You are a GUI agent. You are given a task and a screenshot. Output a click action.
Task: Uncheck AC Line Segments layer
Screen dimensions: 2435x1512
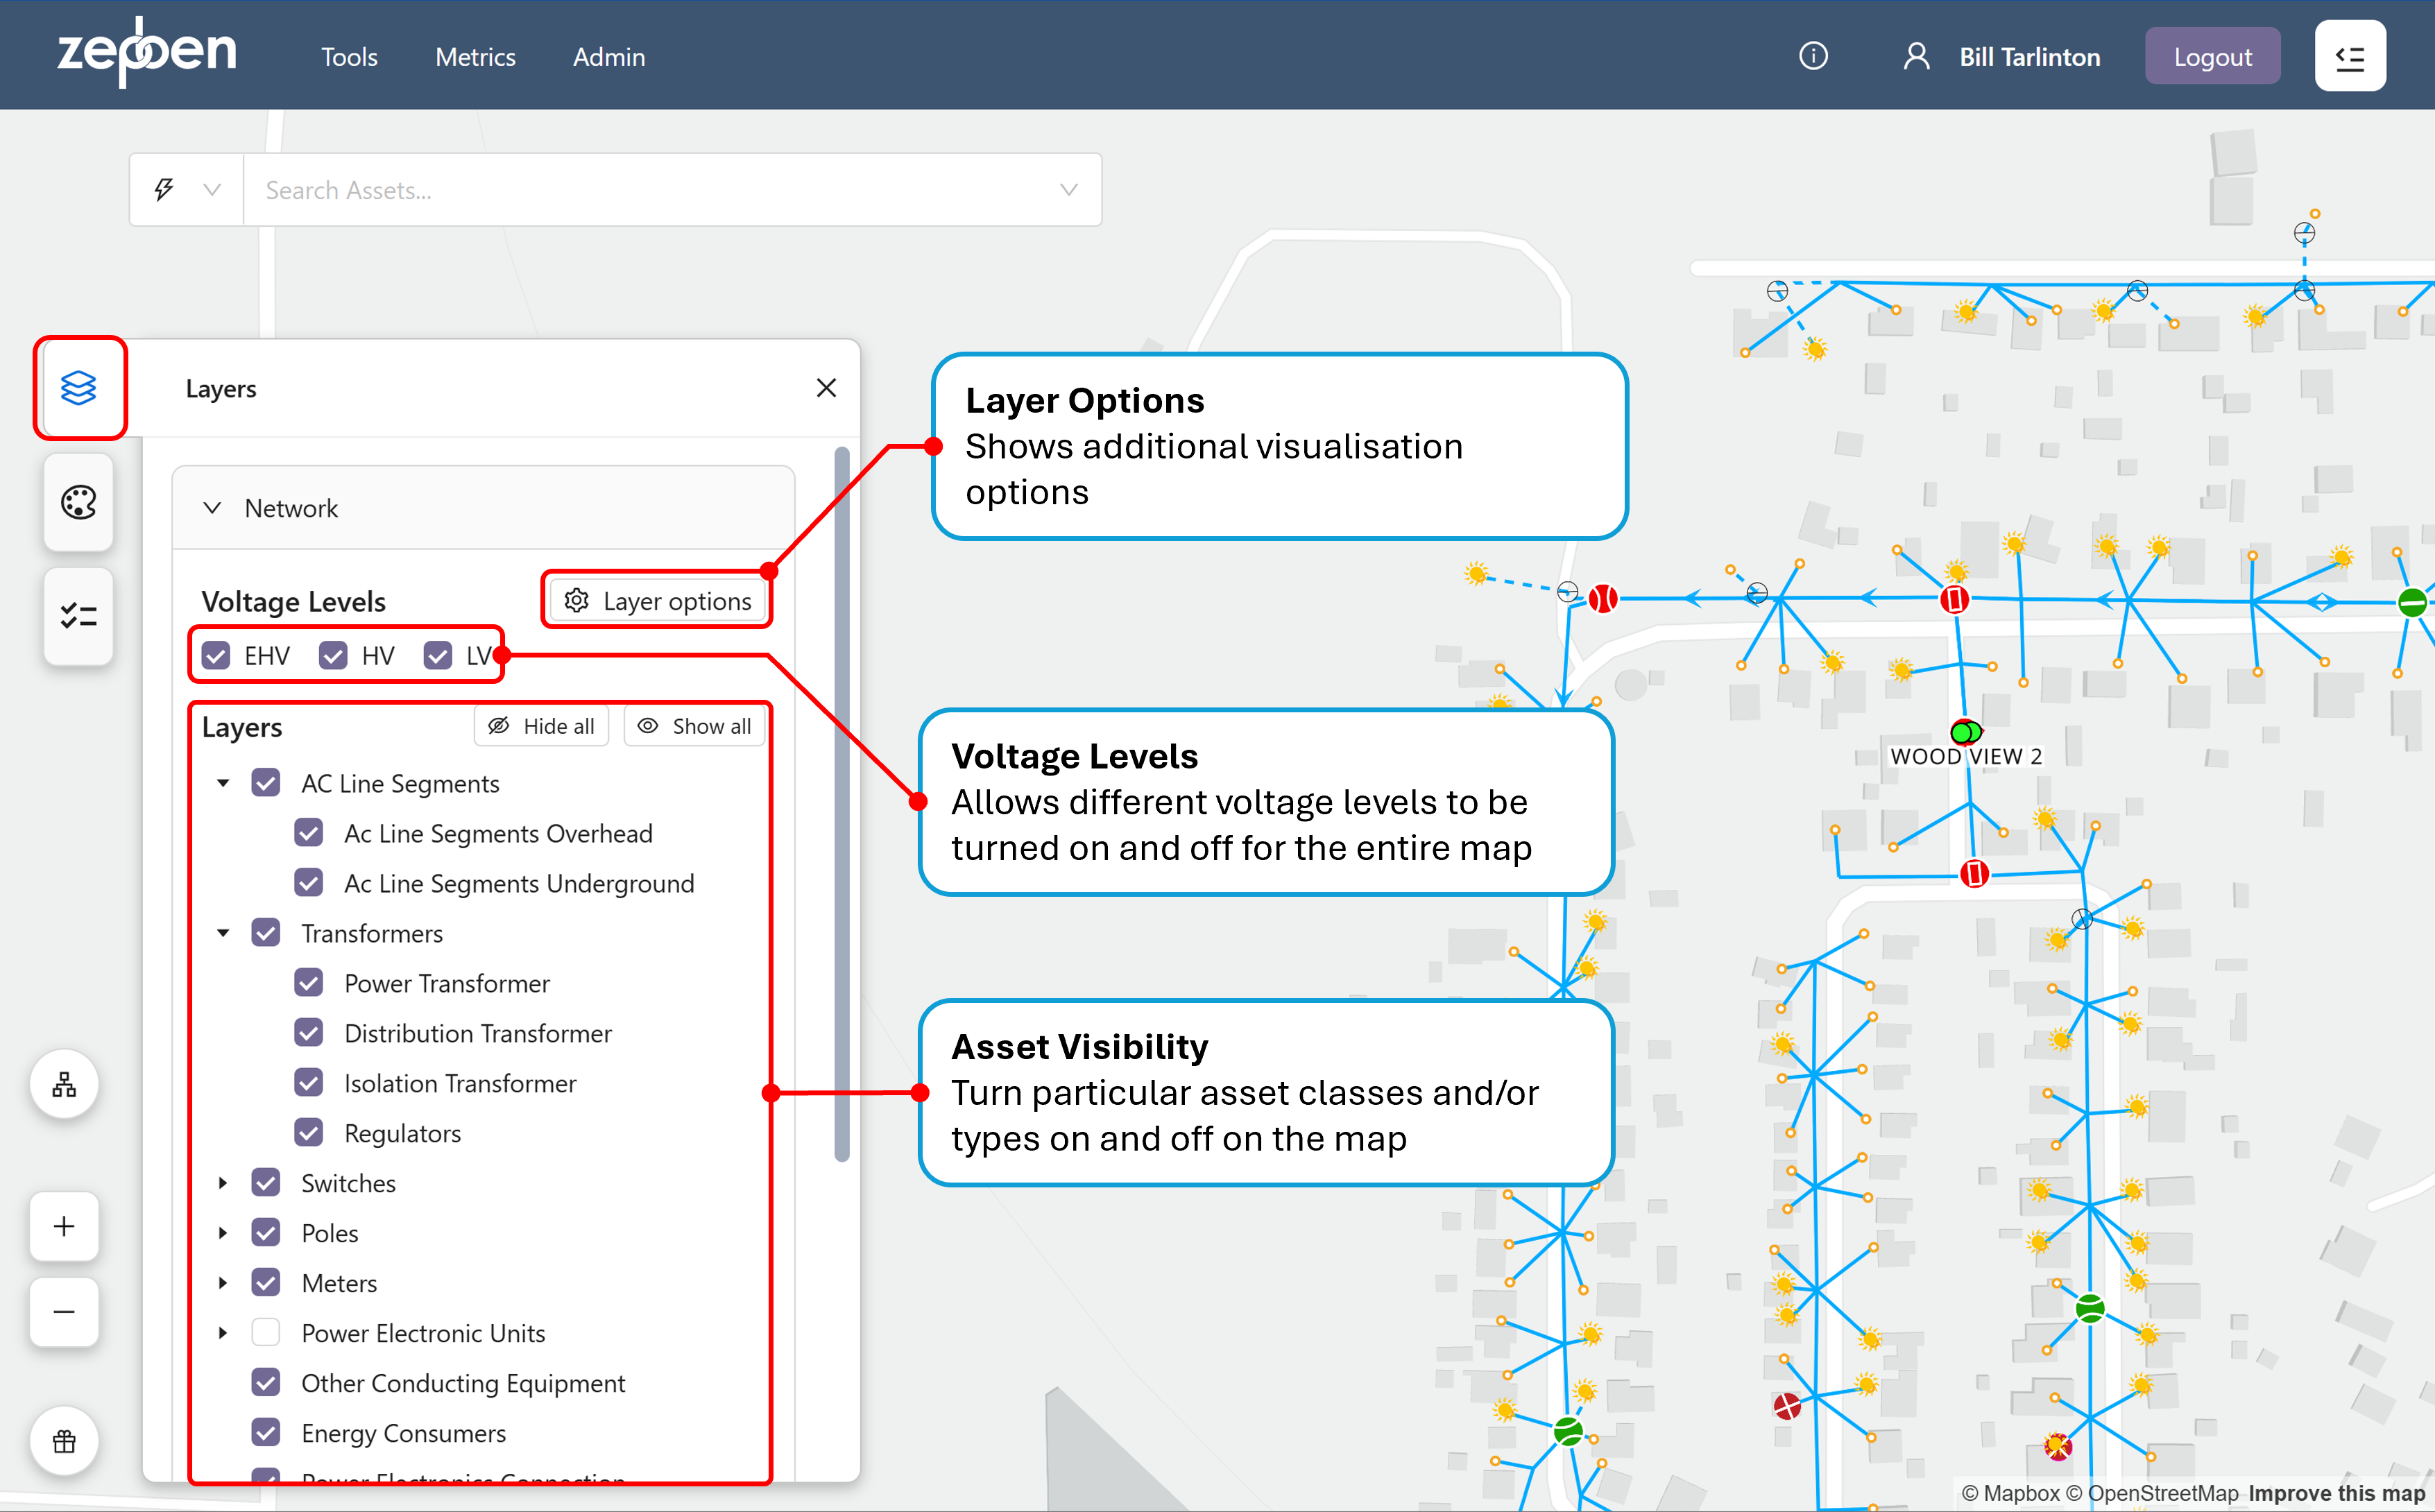266,783
